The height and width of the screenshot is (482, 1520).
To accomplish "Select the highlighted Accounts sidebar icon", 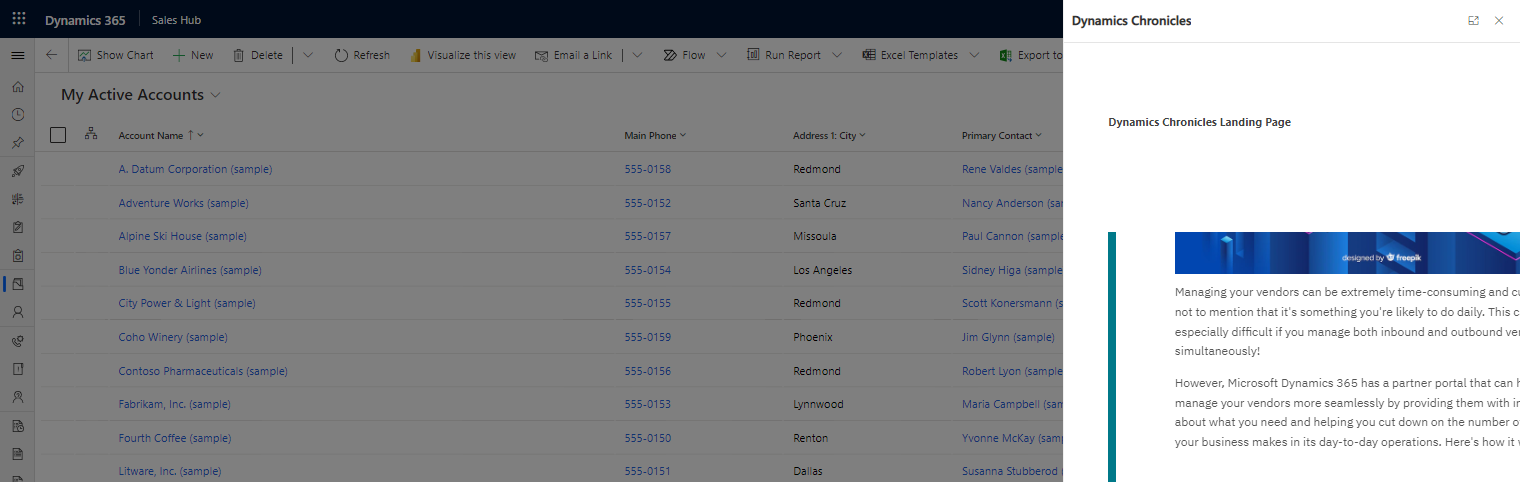I will [17, 284].
